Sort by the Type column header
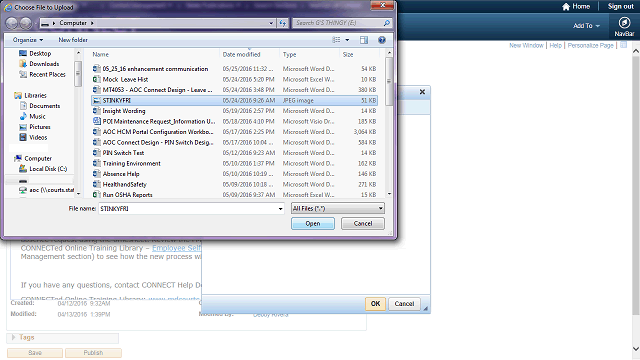 [x=289, y=55]
